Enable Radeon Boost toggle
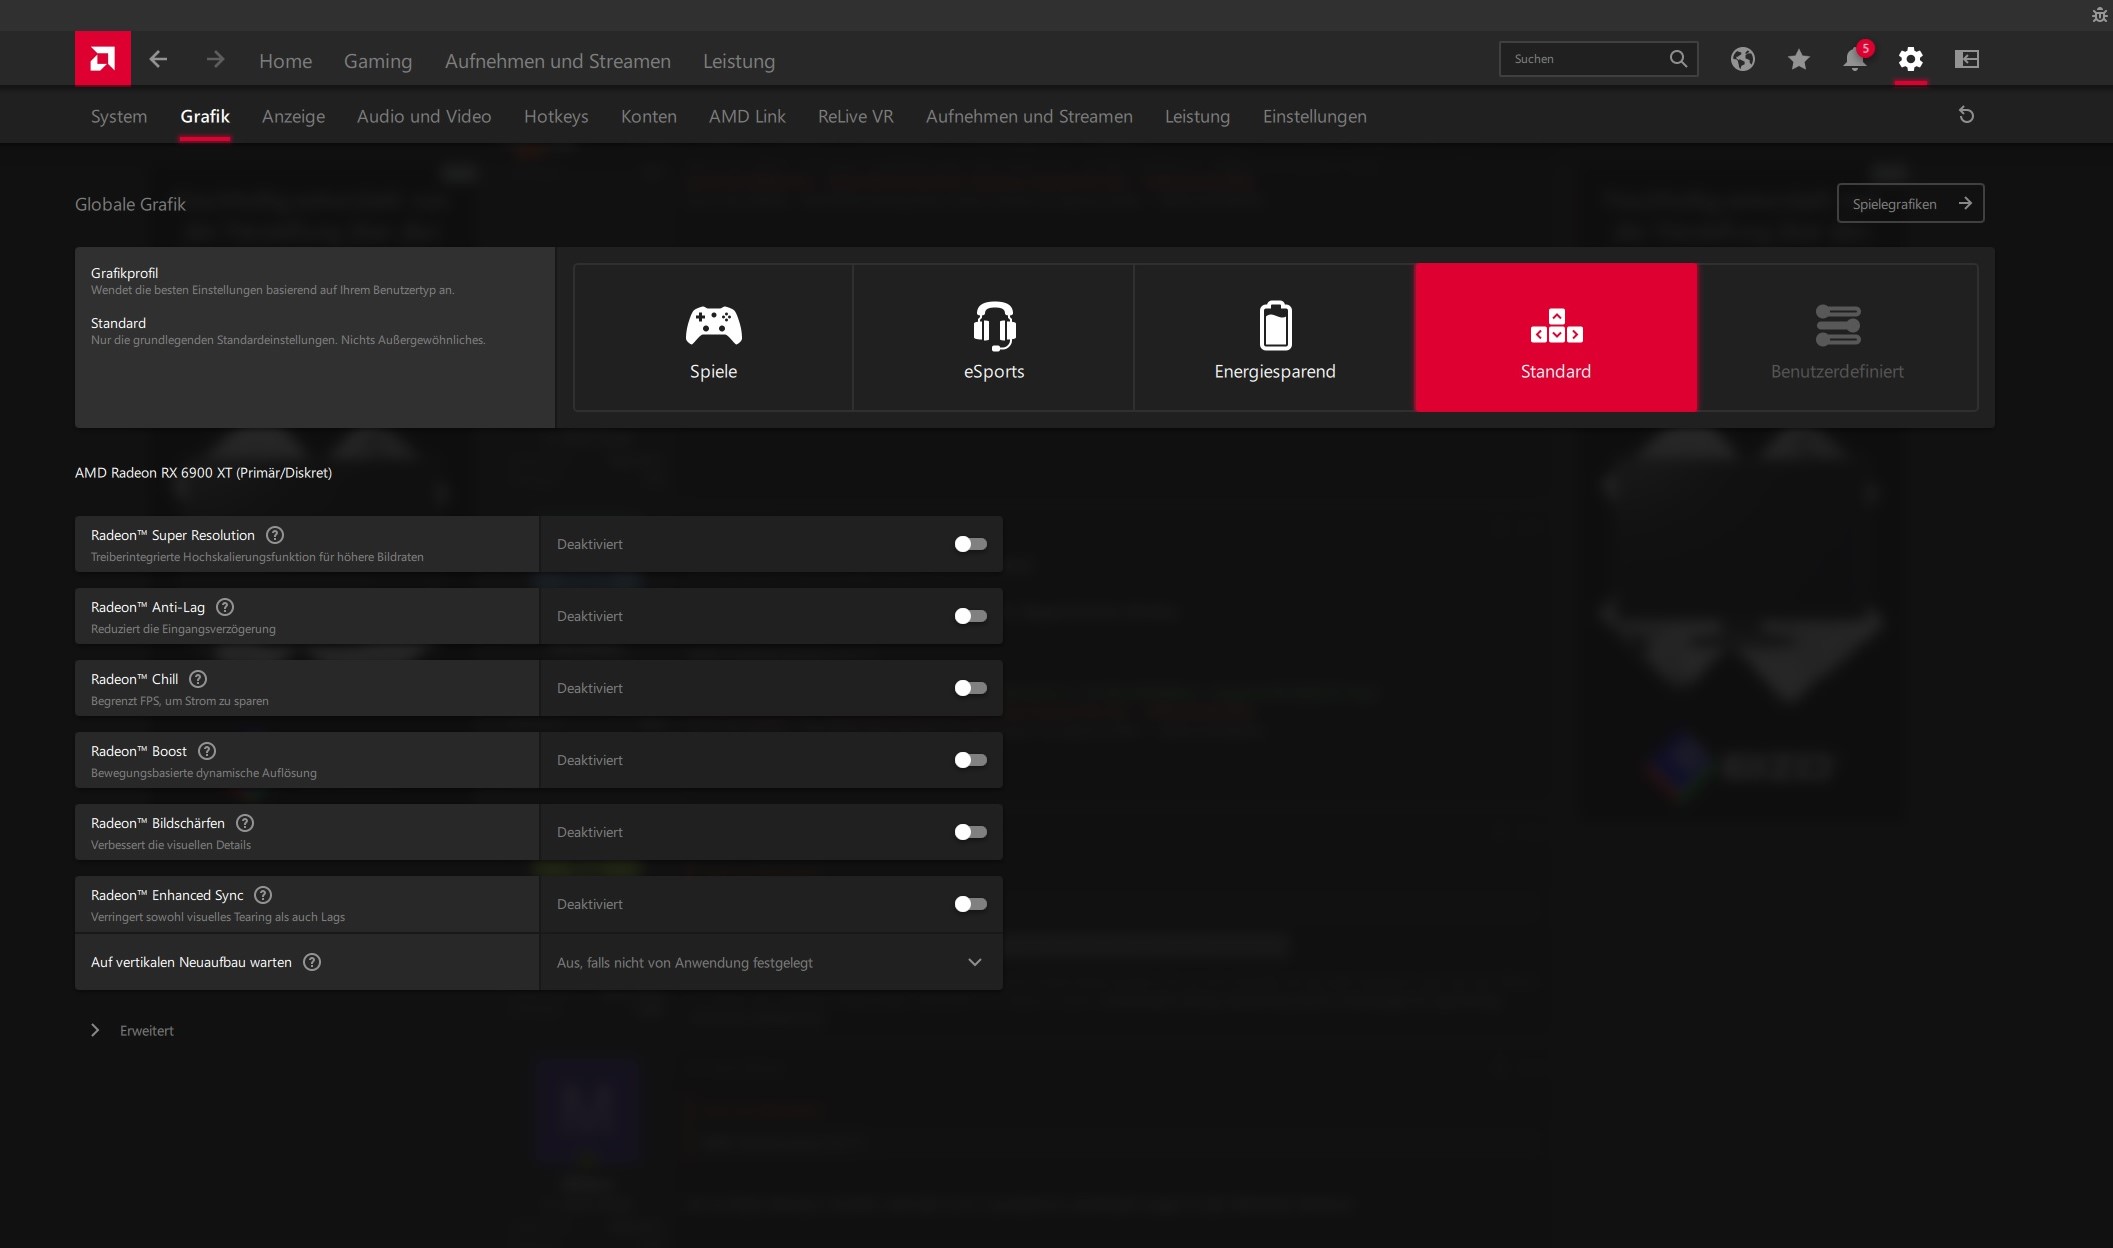The image size is (2113, 1248). pos(970,760)
